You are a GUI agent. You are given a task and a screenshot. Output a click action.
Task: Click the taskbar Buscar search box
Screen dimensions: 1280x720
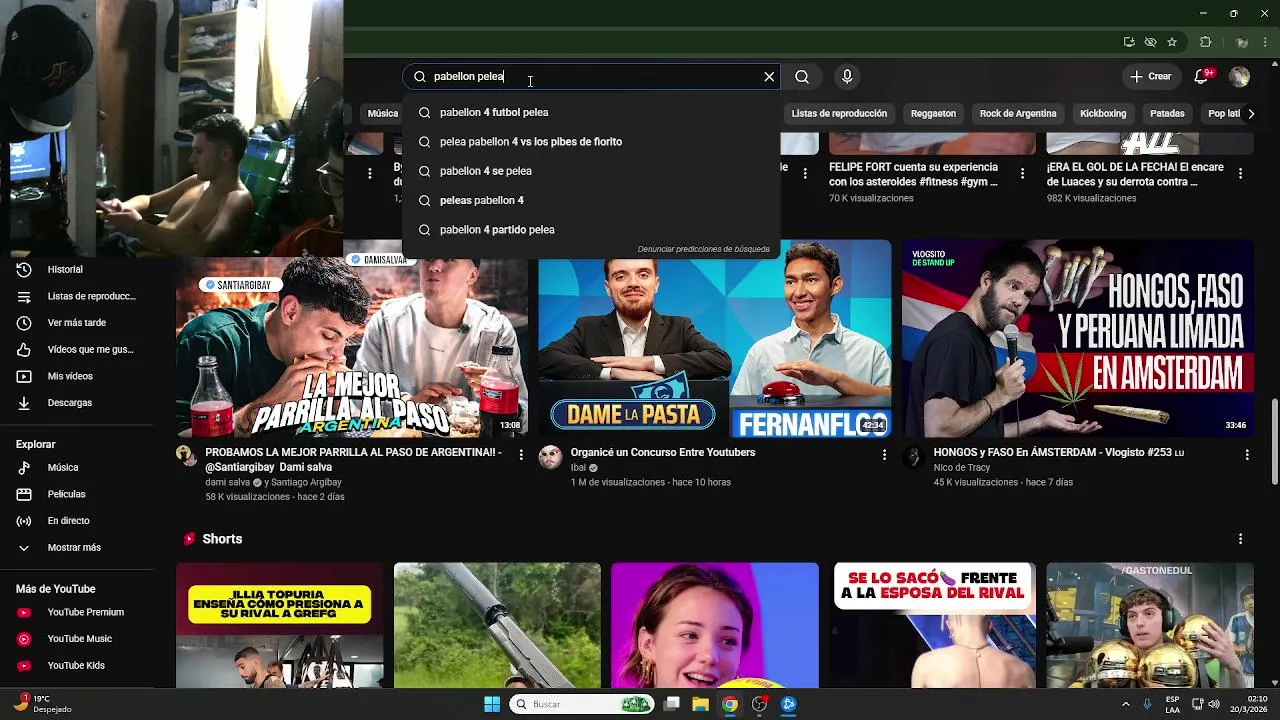(582, 704)
